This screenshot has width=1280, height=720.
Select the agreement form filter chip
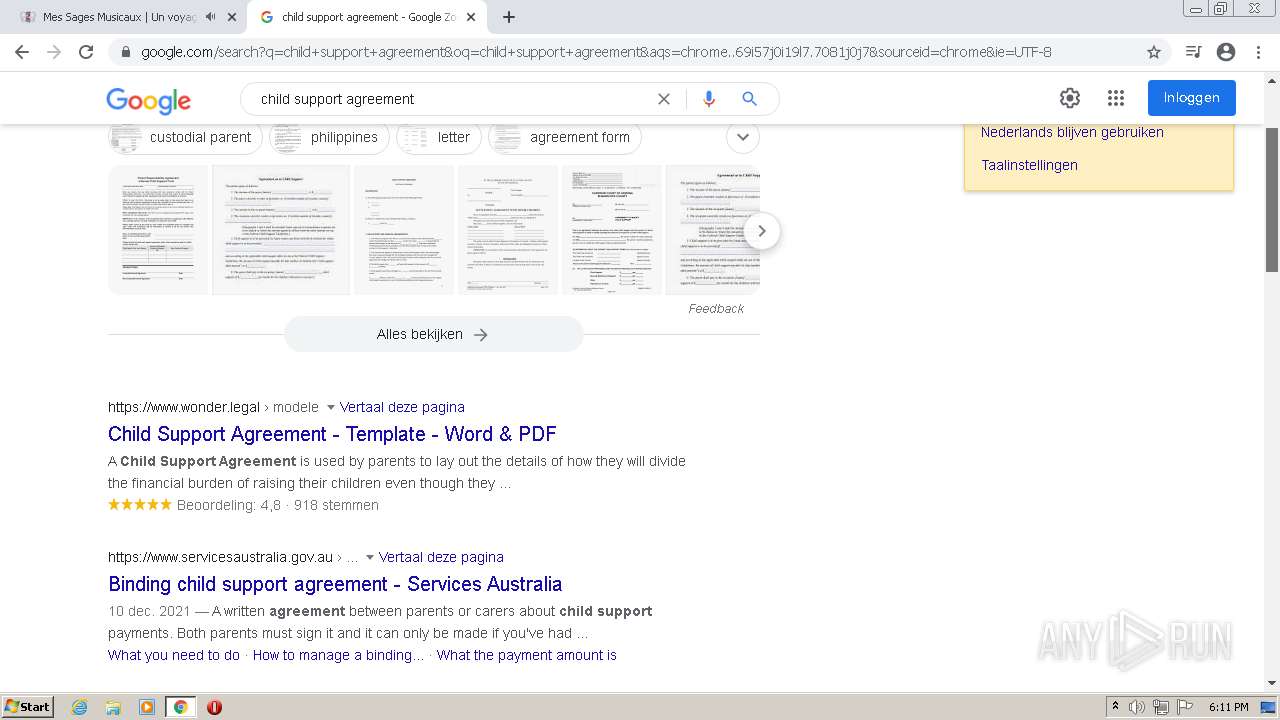coord(564,137)
